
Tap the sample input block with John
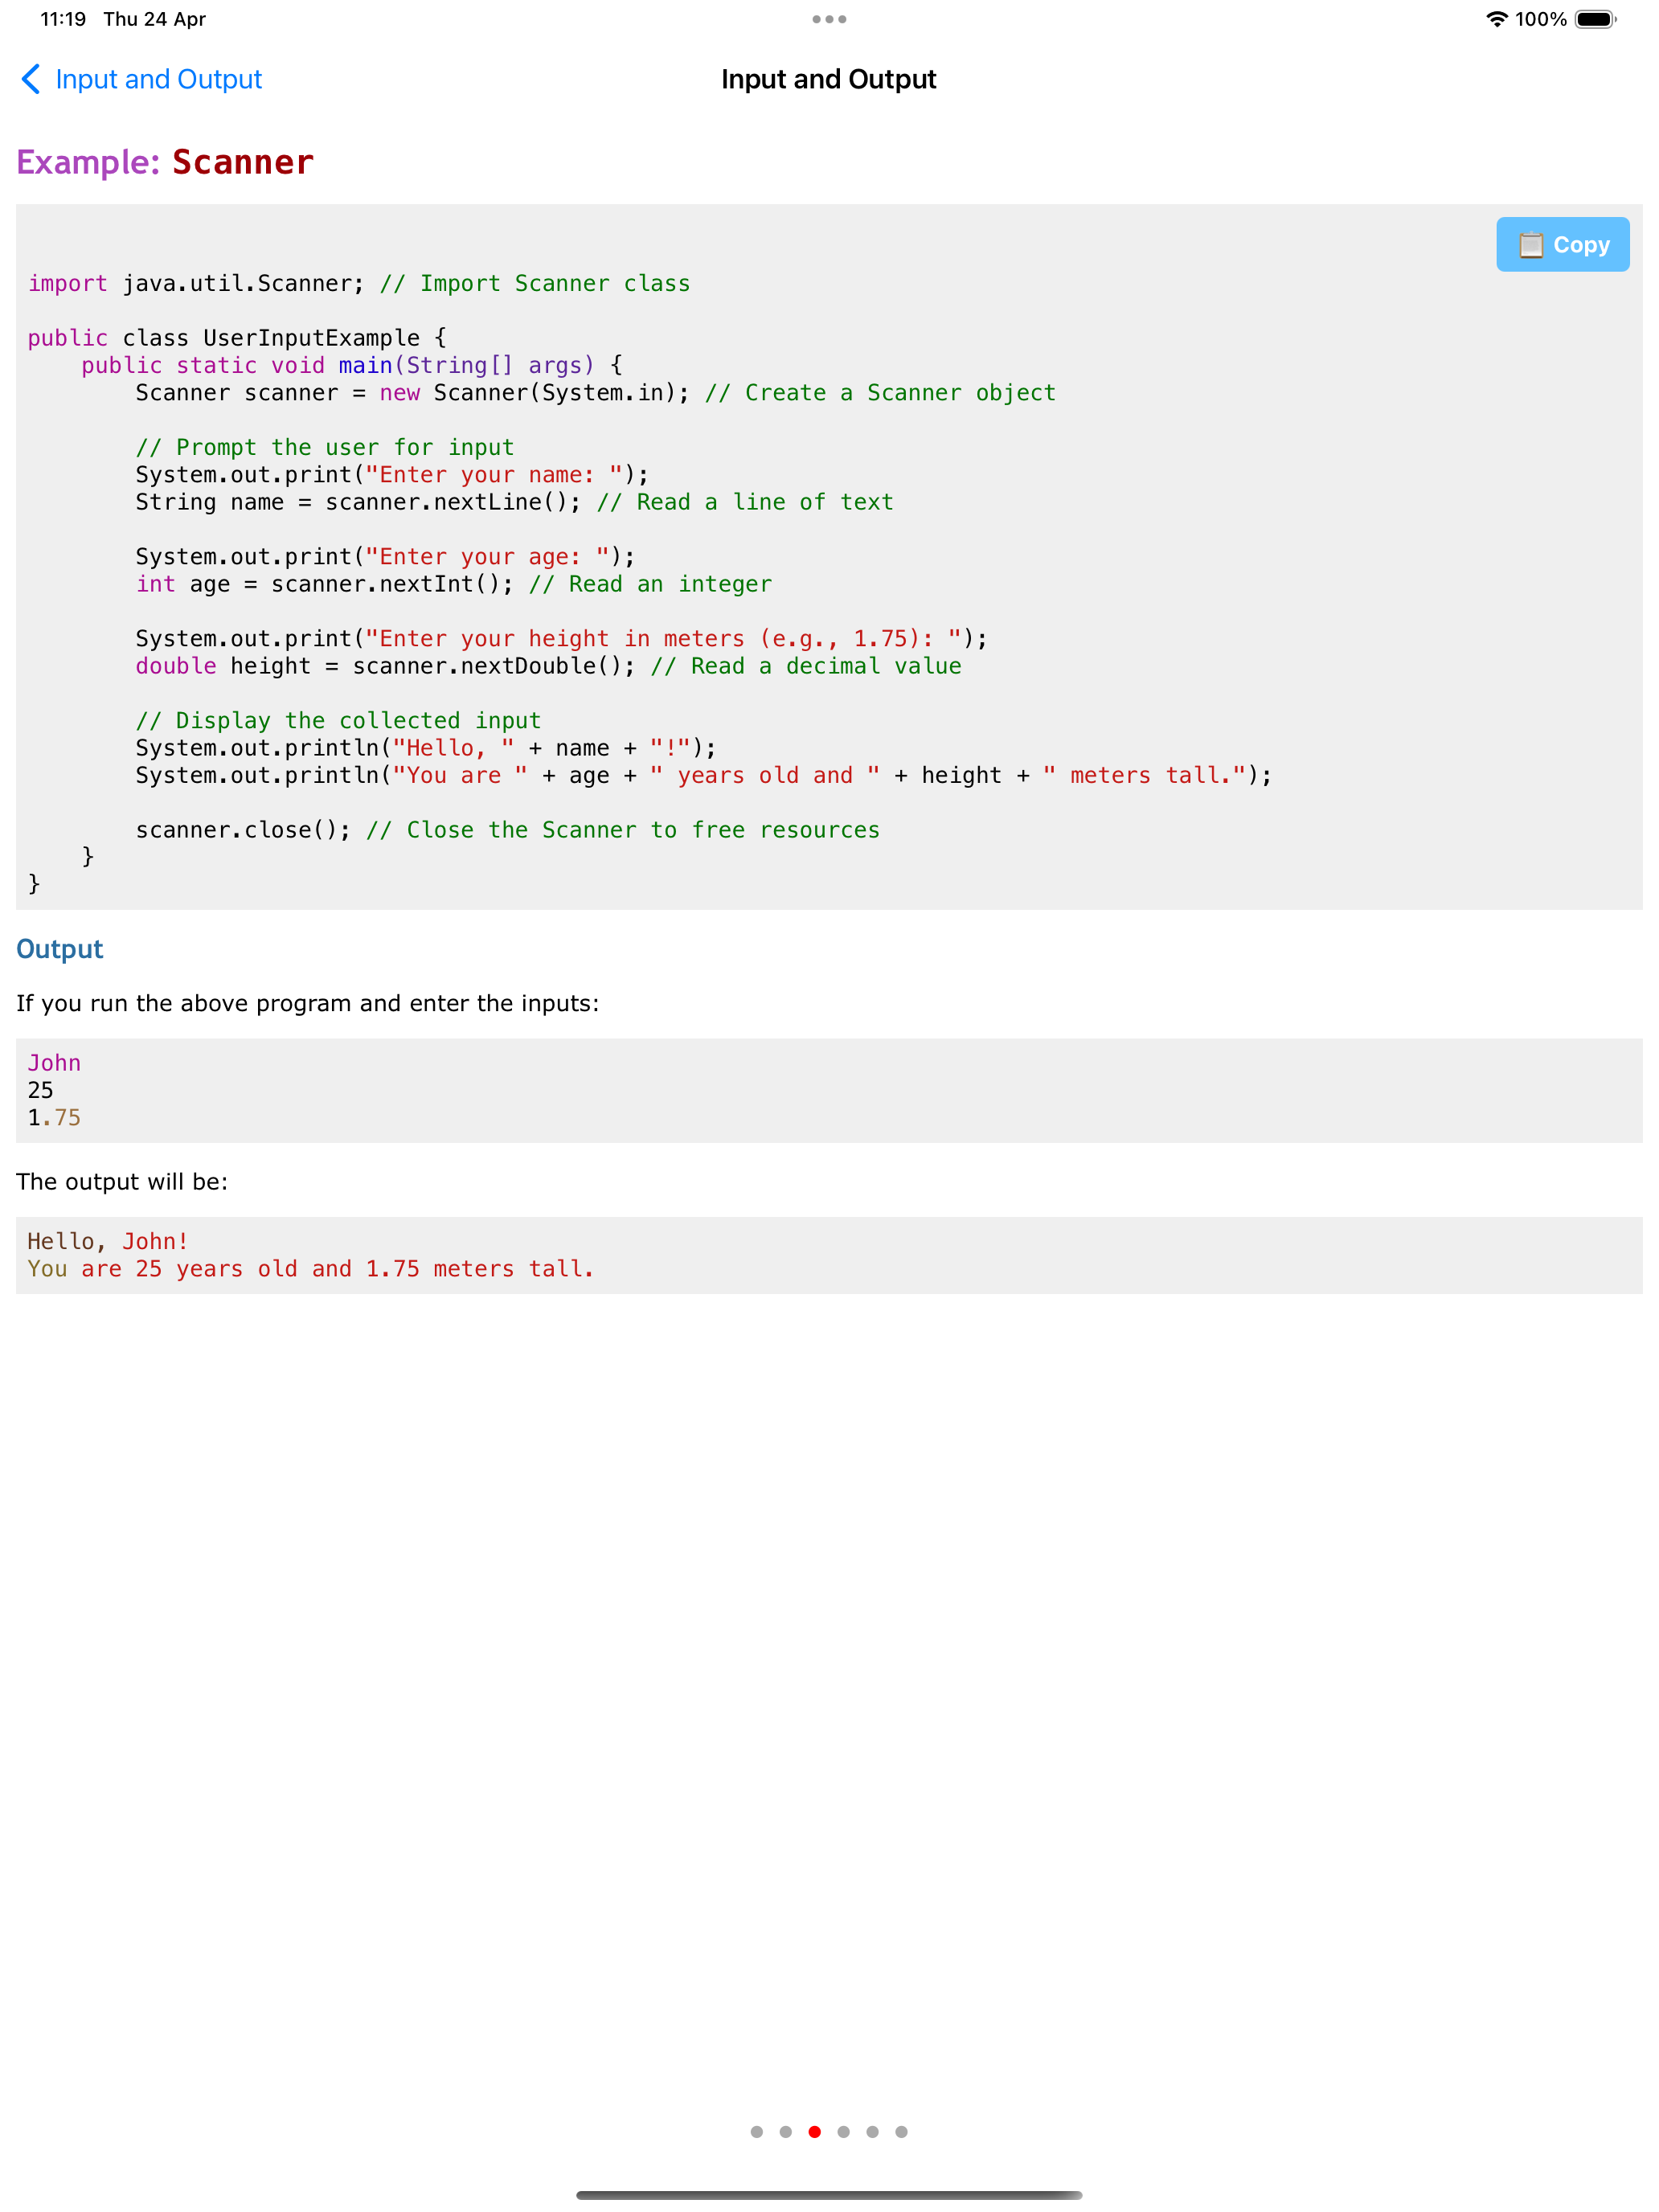[x=829, y=1090]
